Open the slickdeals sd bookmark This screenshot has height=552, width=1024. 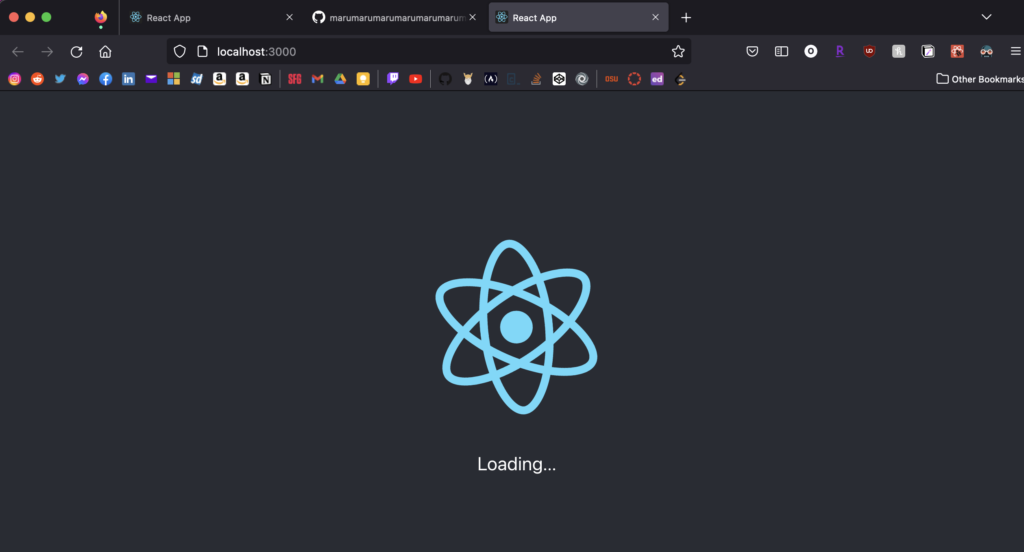coord(197,79)
